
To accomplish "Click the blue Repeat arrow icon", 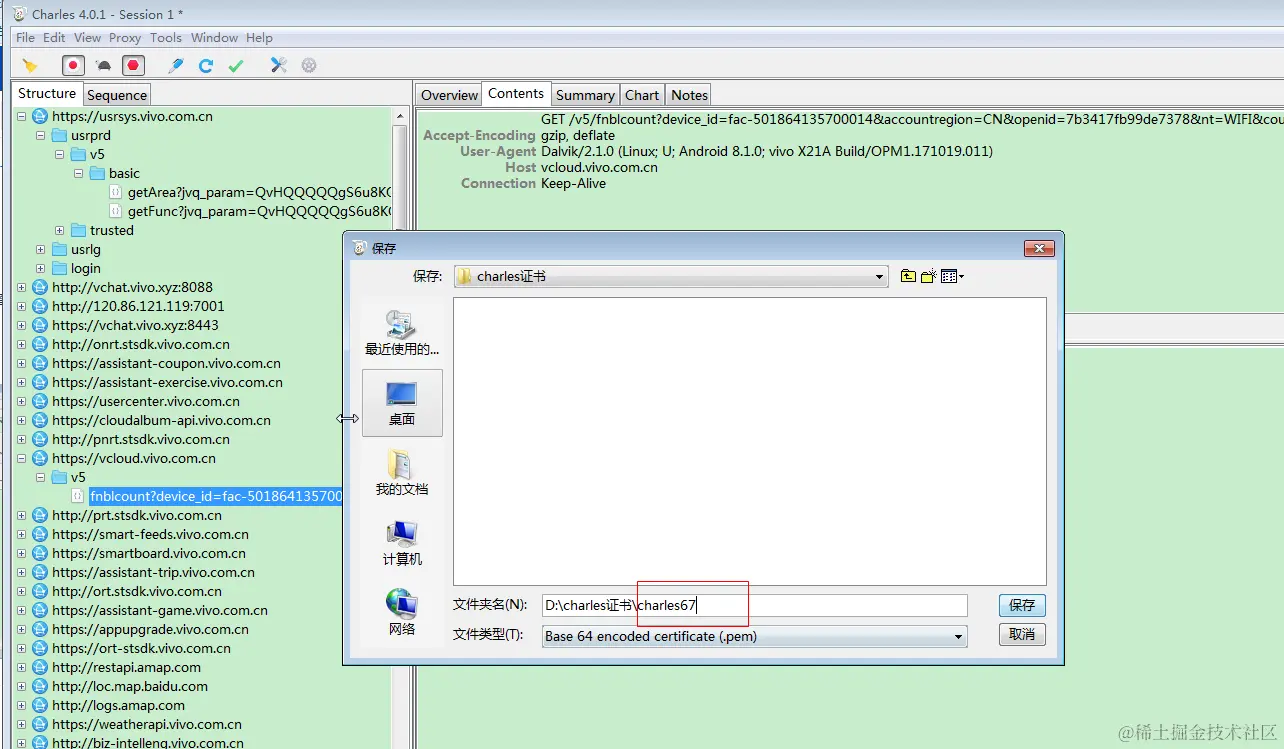I will click(206, 66).
